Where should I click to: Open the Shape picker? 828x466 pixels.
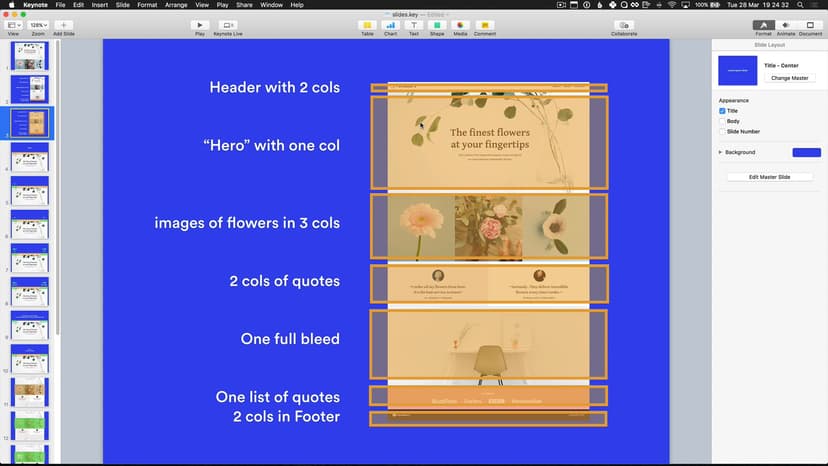pyautogui.click(x=437, y=24)
